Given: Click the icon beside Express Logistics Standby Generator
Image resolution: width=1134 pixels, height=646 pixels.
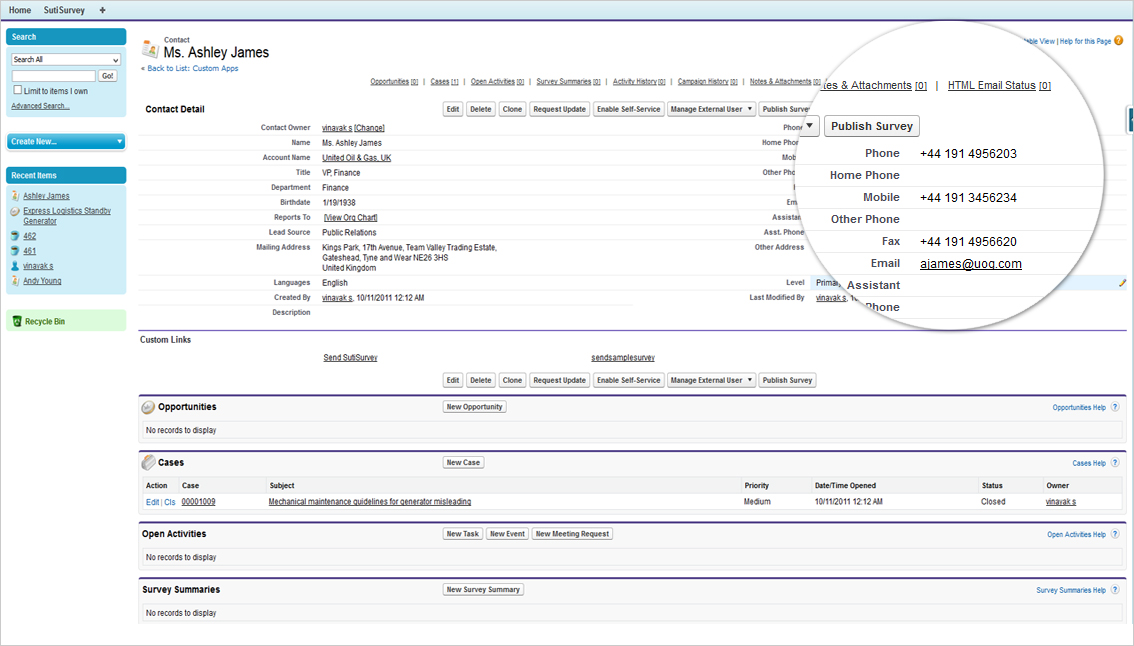Looking at the screenshot, I should 15,211.
